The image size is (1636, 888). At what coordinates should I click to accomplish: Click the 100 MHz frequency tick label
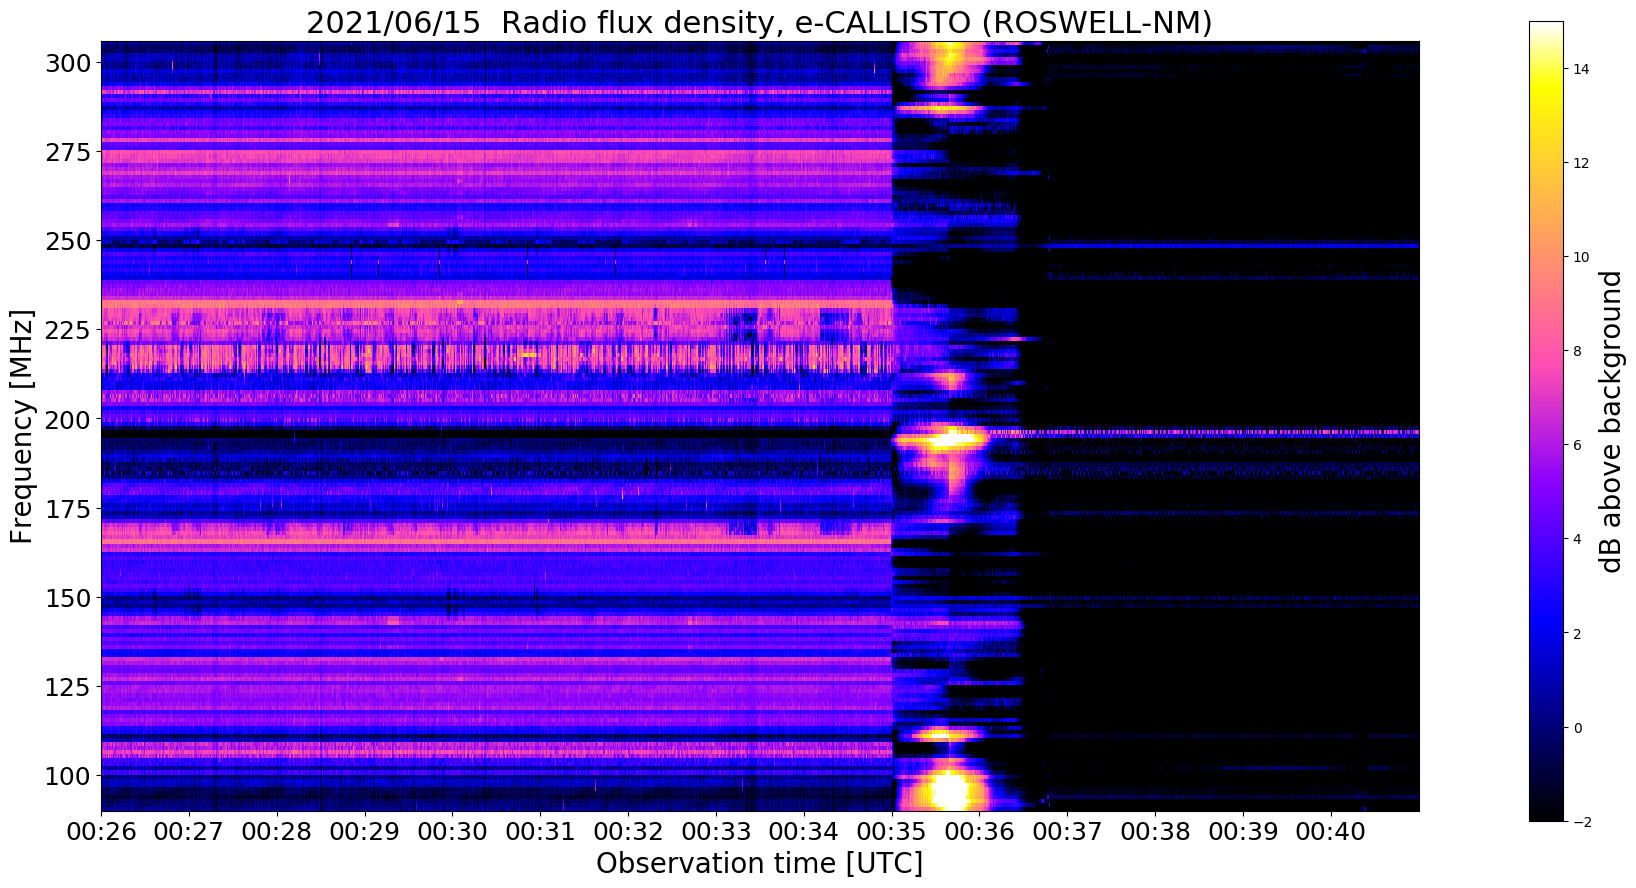[68, 775]
